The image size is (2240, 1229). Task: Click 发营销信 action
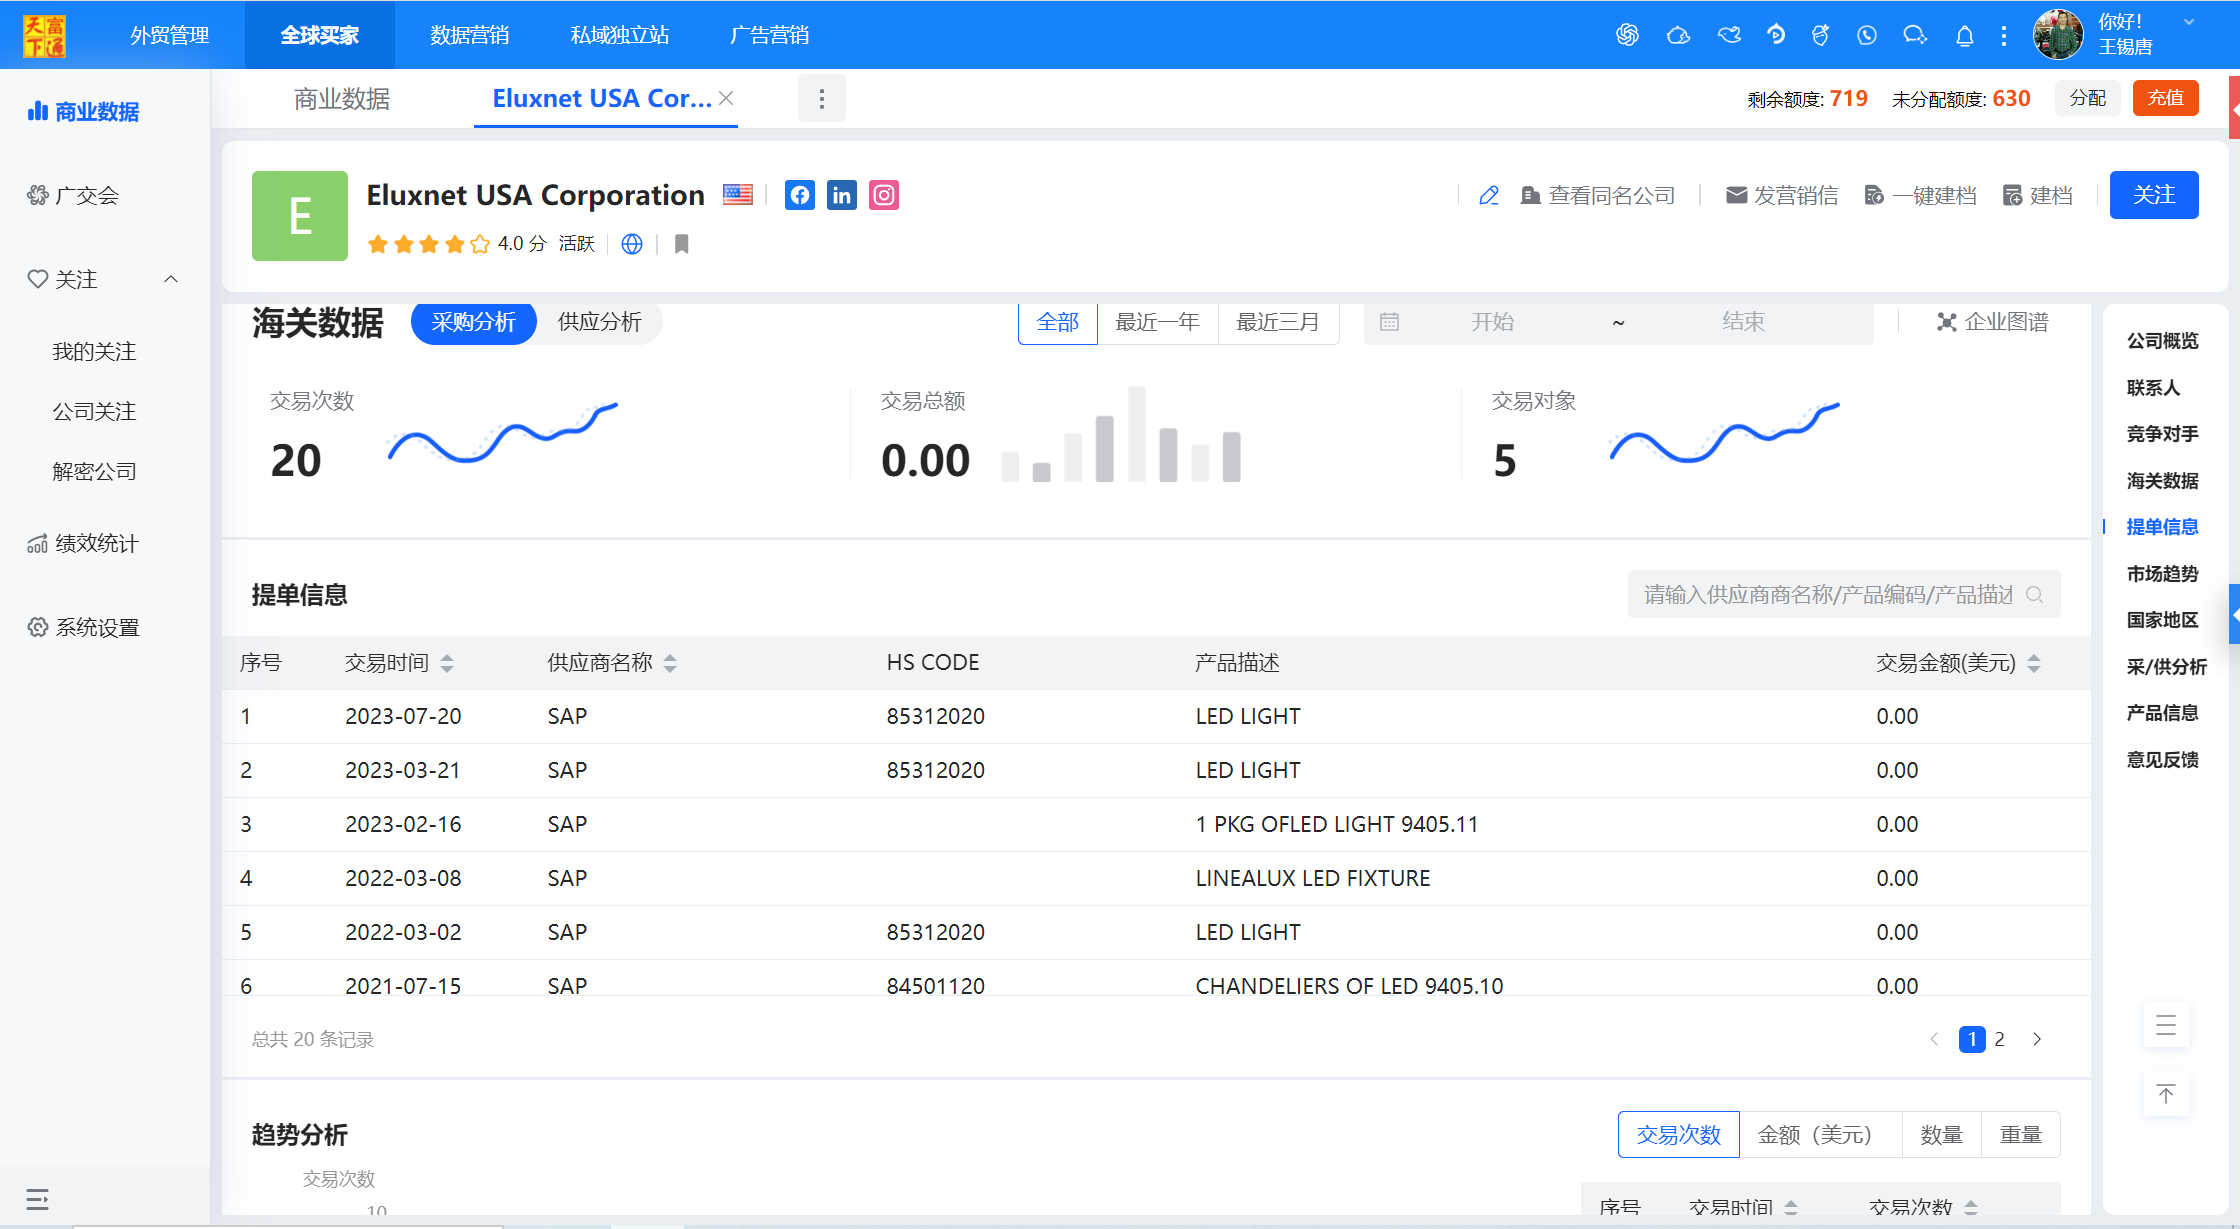[1782, 196]
